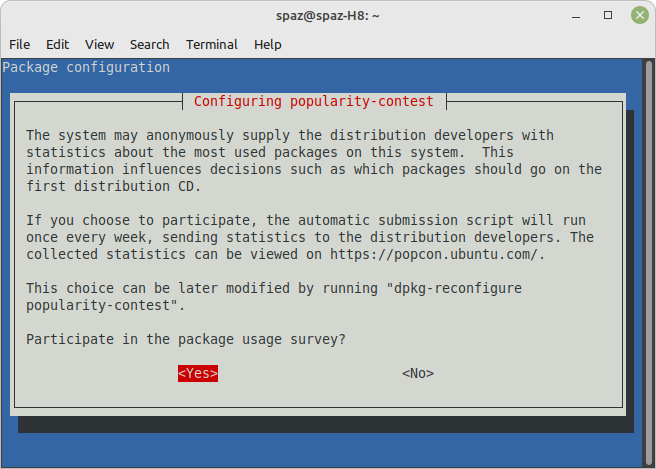Open the File menu
Image resolution: width=656 pixels, height=469 pixels.
coord(20,44)
